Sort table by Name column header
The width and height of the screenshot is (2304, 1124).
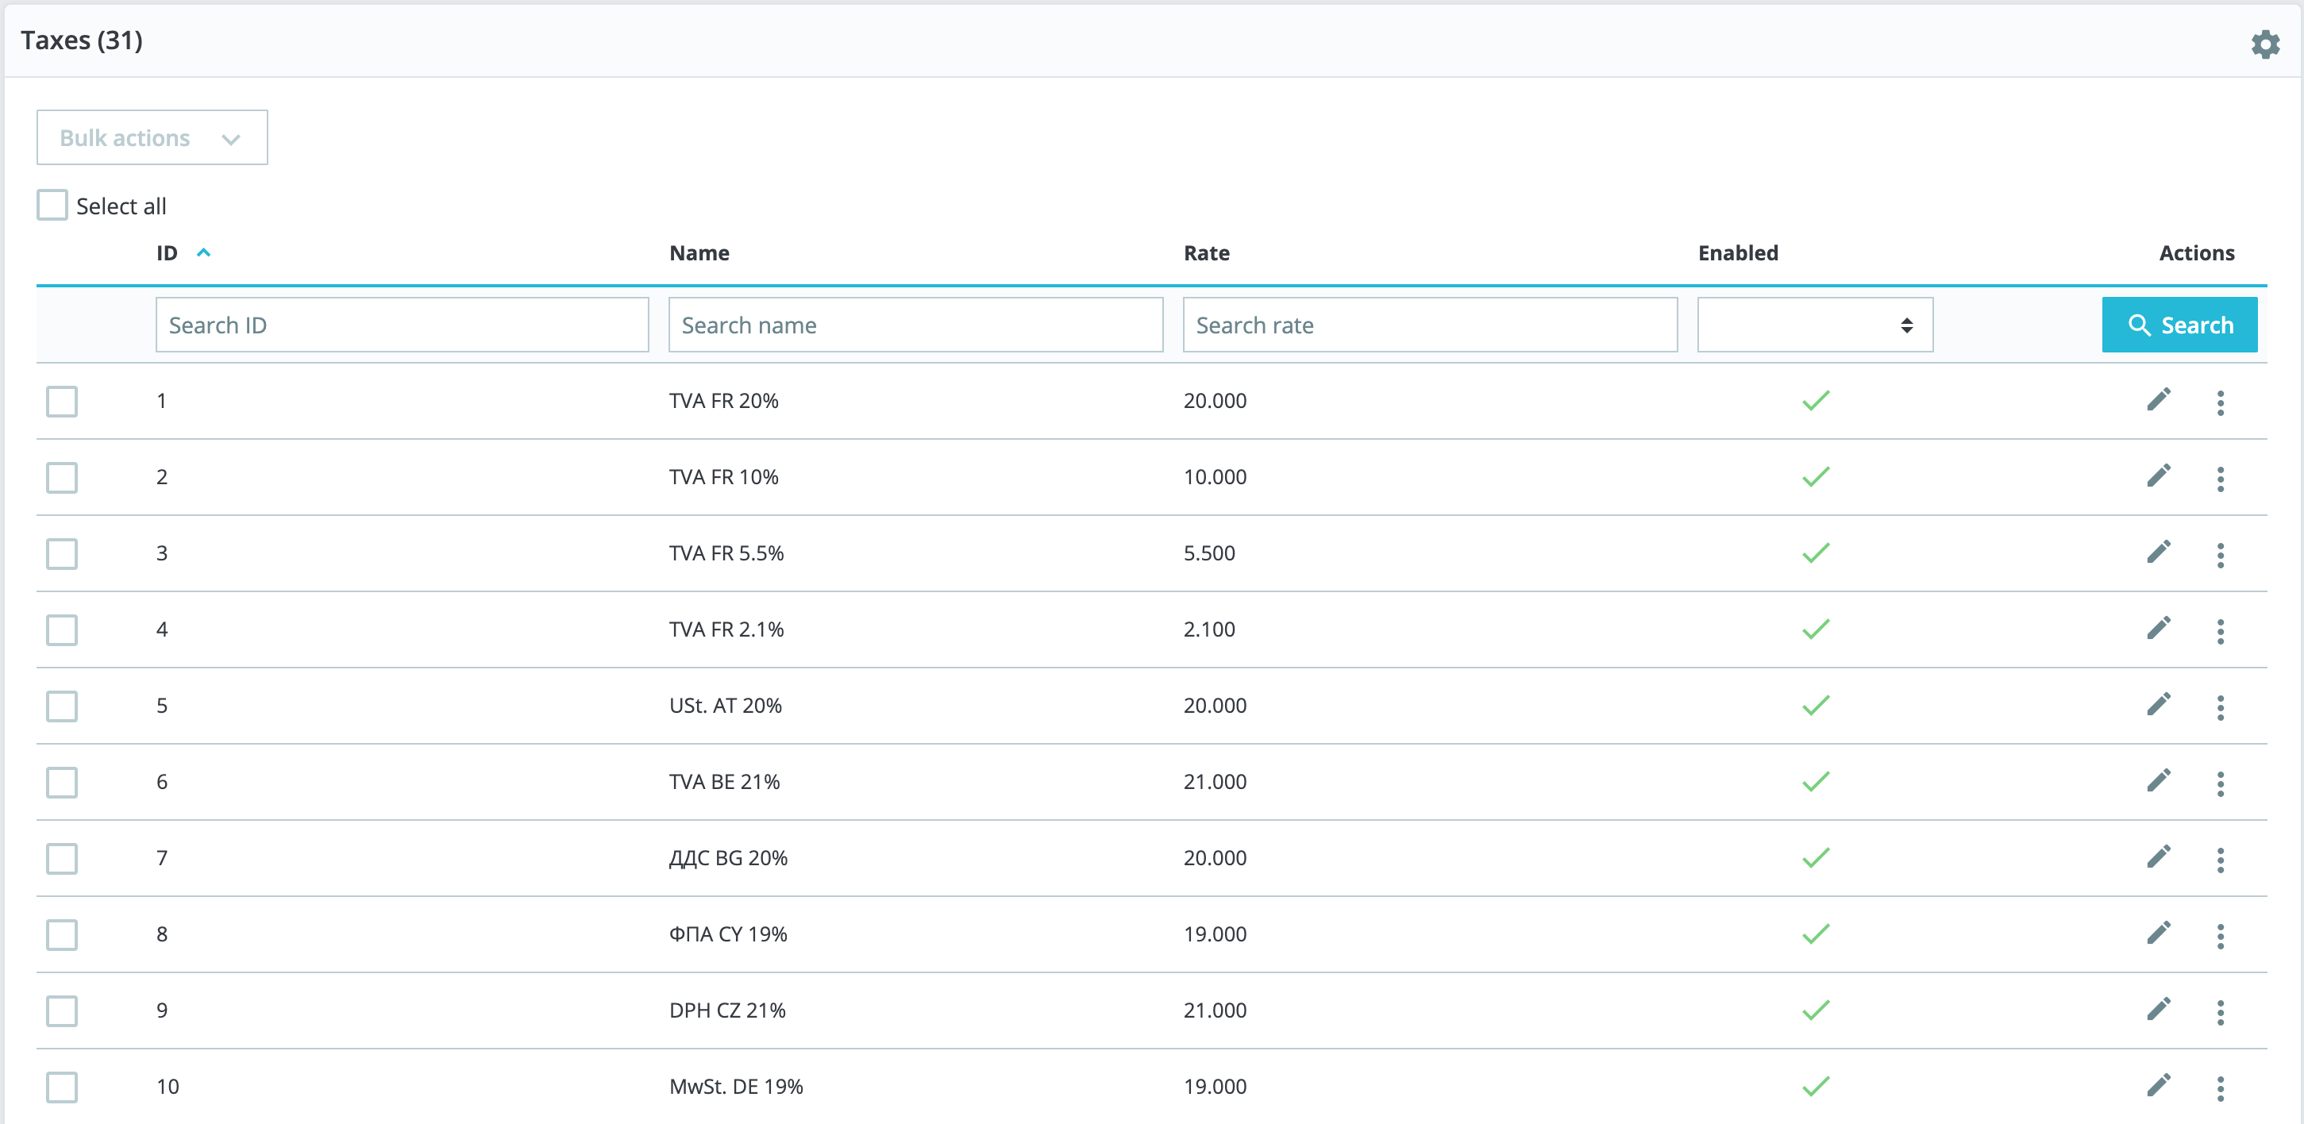click(x=699, y=253)
